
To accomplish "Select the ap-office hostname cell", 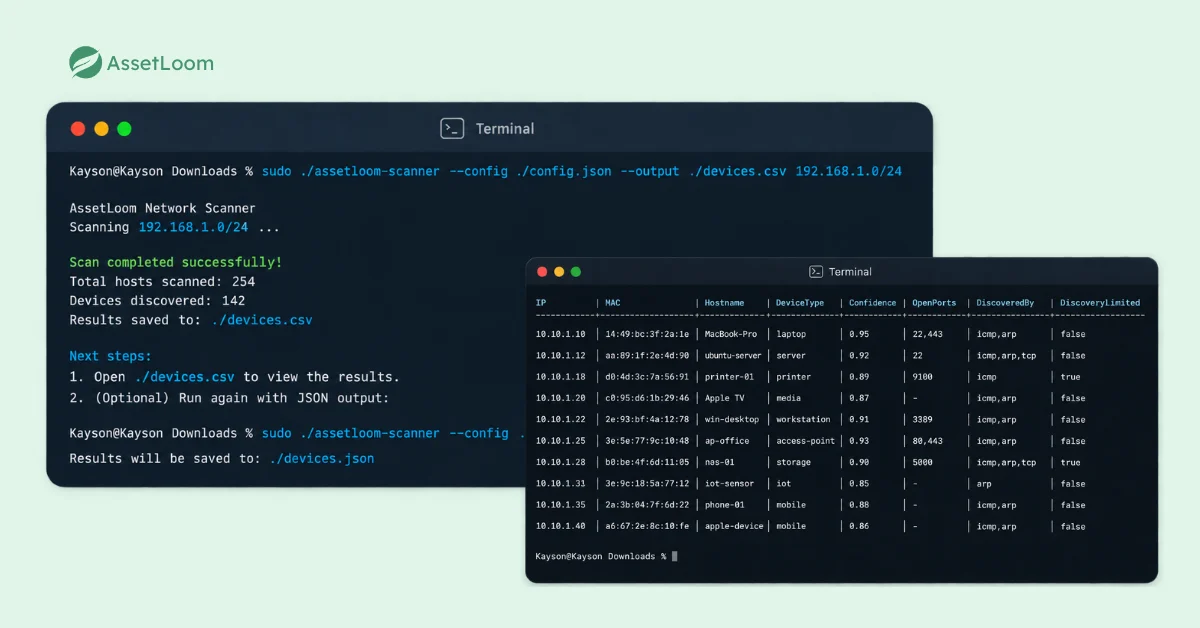I will click(x=727, y=441).
